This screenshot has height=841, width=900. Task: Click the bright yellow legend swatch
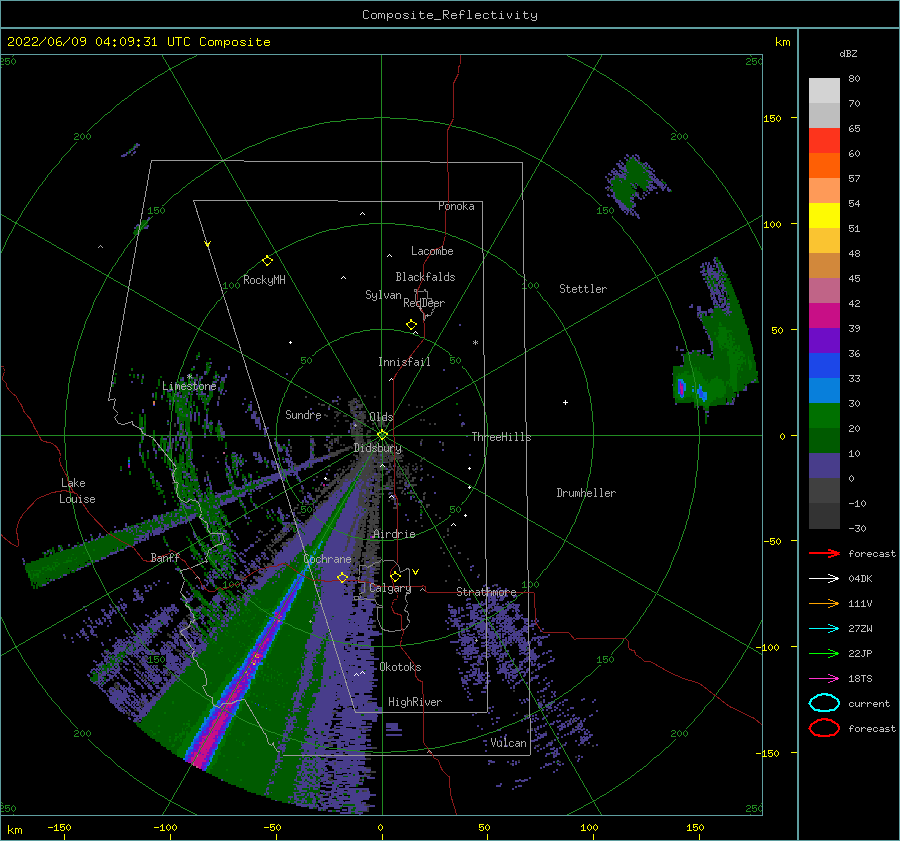pyautogui.click(x=824, y=215)
